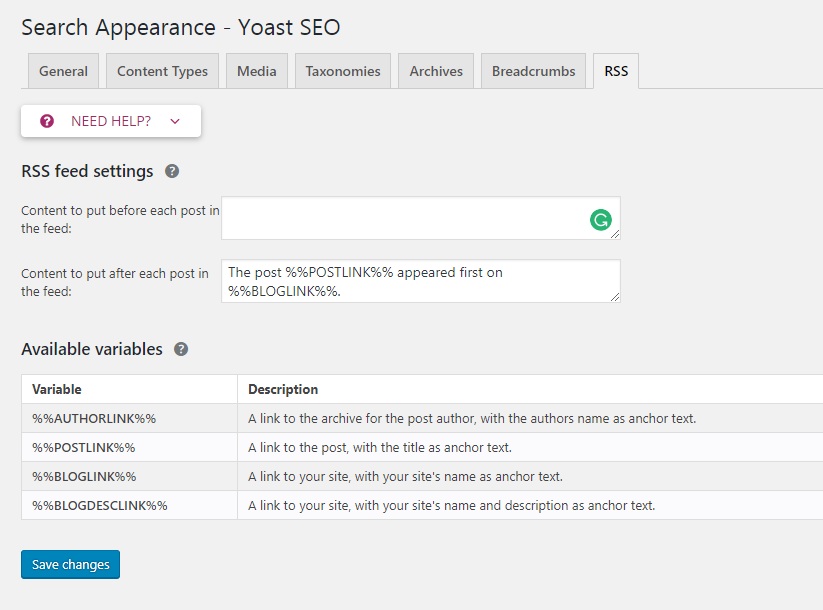The image size is (823, 610).
Task: Click resize handle of the before-post textarea
Action: (615, 234)
